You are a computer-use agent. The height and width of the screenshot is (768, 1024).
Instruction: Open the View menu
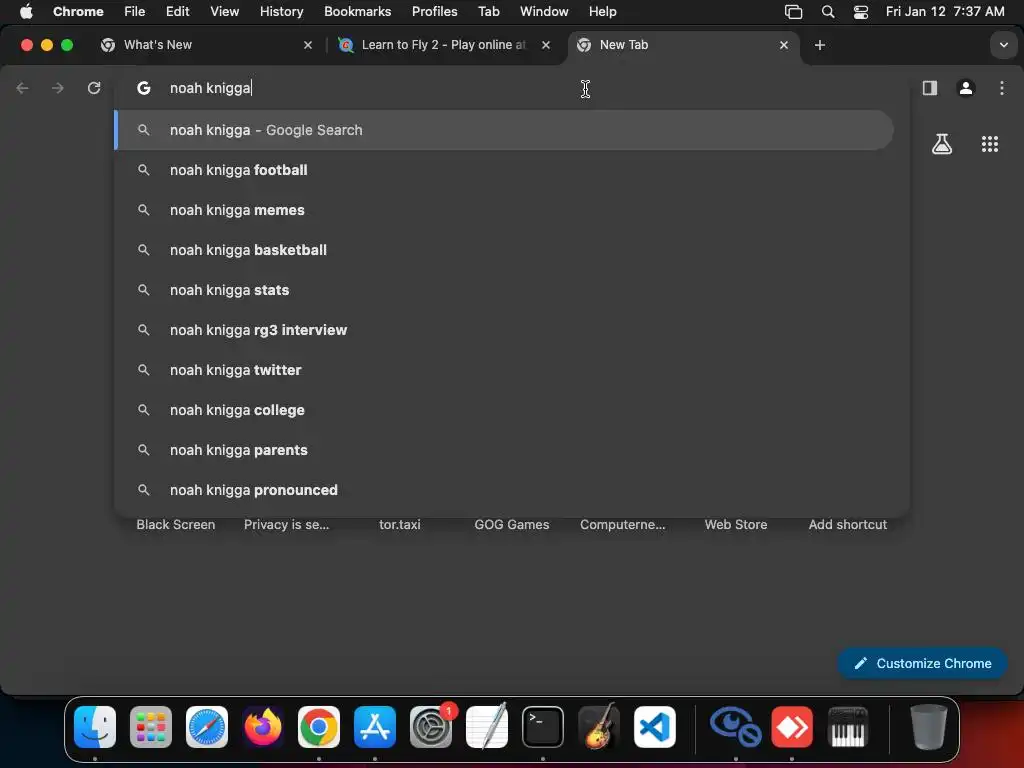[225, 11]
